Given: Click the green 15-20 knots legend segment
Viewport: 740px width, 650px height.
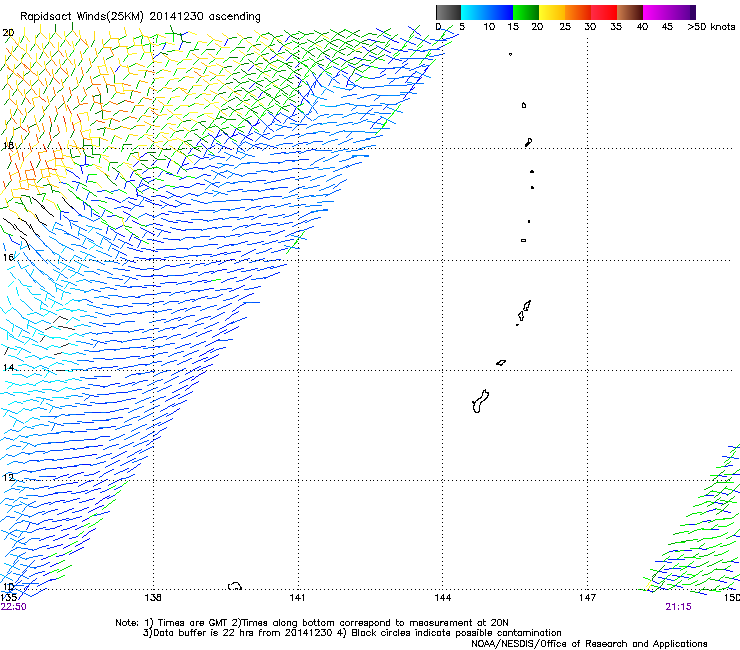Looking at the screenshot, I should [x=526, y=12].
